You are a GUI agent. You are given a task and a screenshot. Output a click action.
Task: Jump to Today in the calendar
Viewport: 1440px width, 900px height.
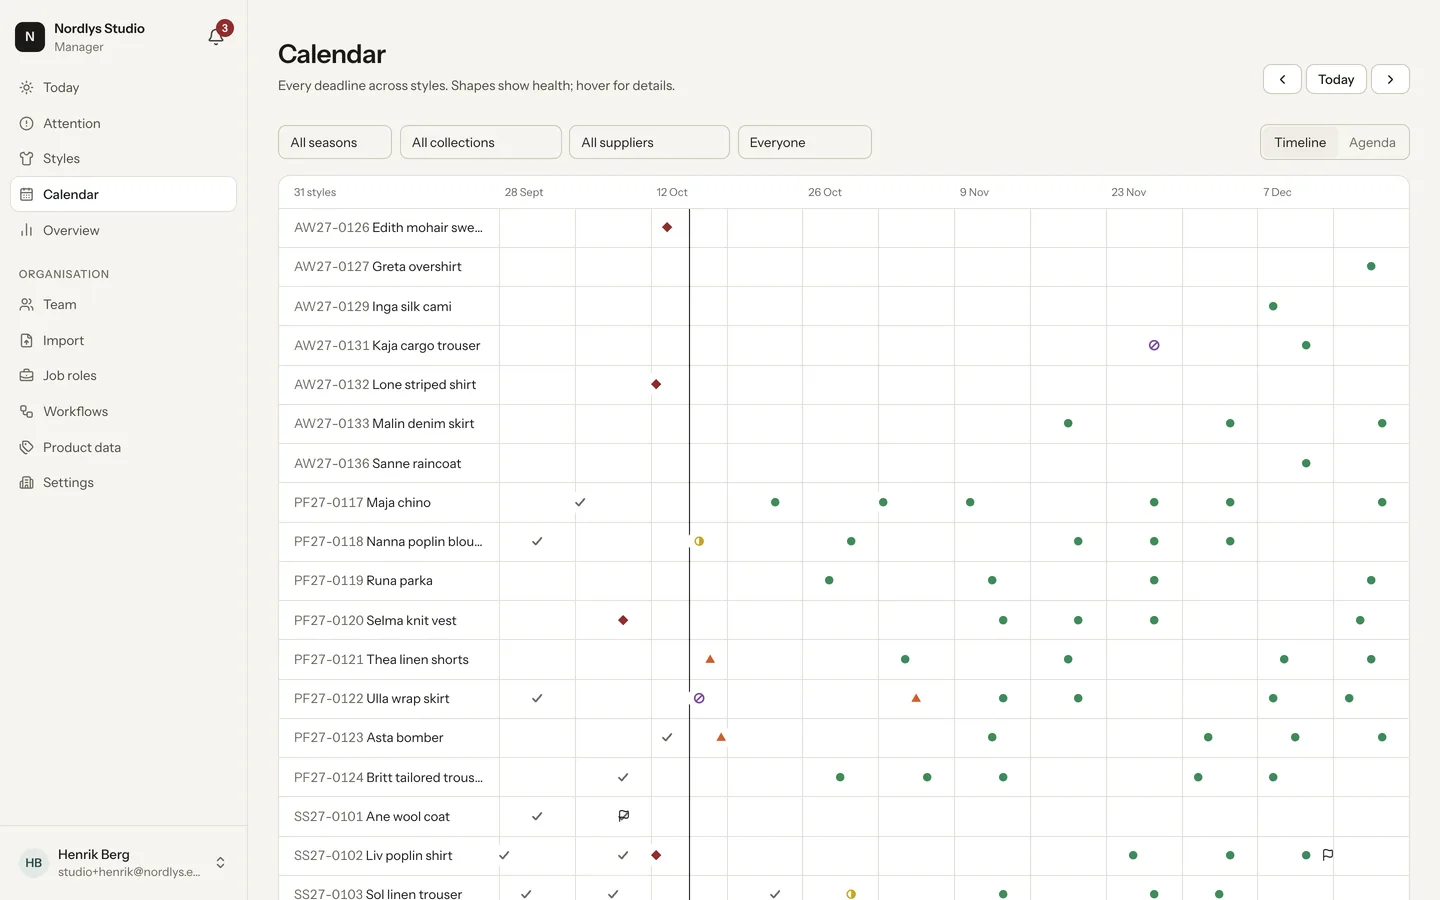(x=1336, y=79)
